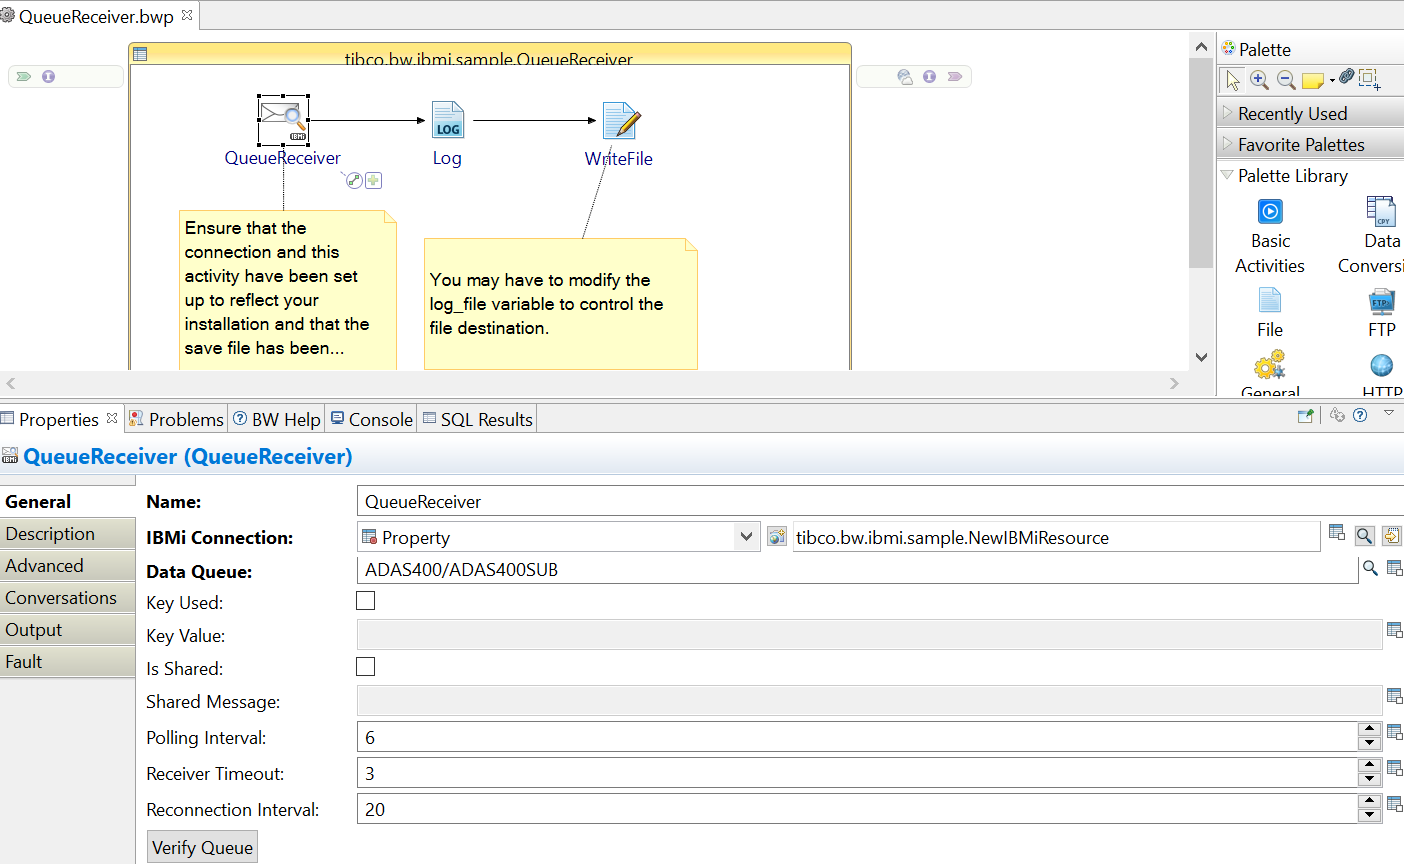
Task: Select the marquee tool in Palette
Action: (1369, 79)
